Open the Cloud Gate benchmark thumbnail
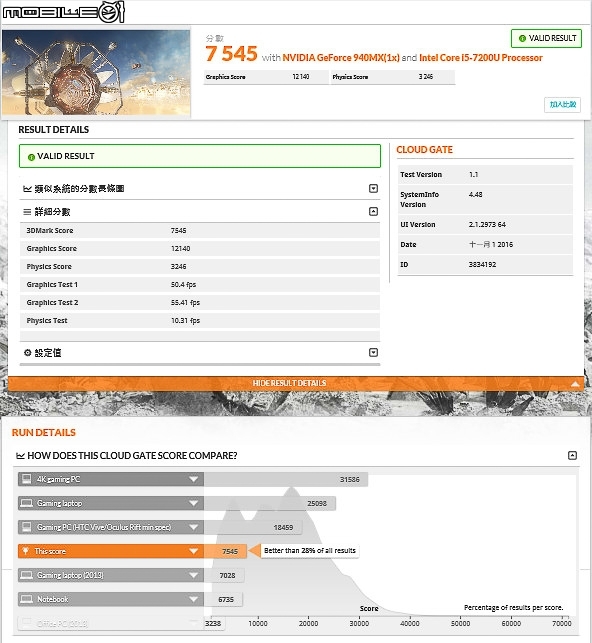Viewport: 592px width, 643px height. (x=96, y=72)
